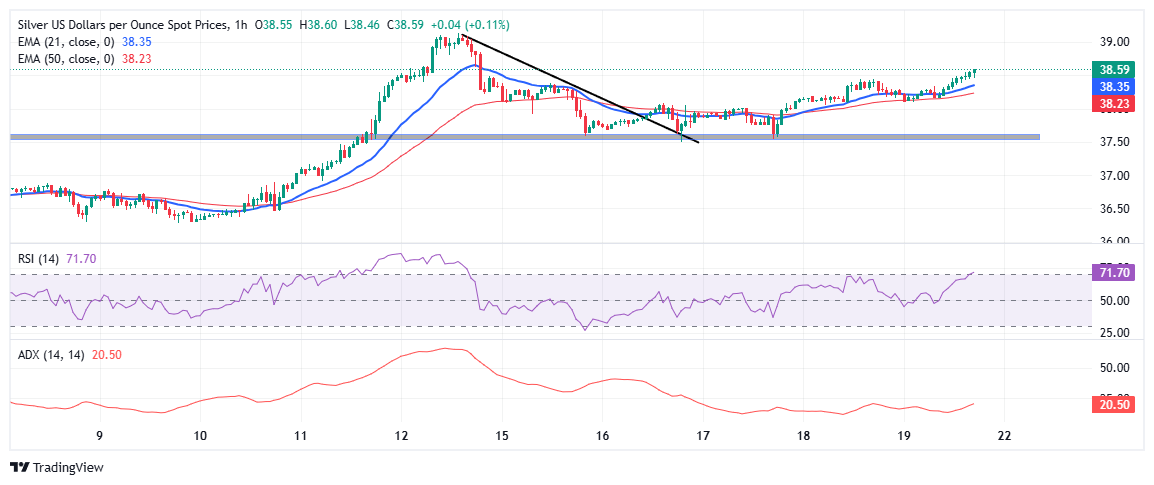1154x485 pixels.
Task: Click date label 15 on time axis
Action: pyautogui.click(x=501, y=436)
